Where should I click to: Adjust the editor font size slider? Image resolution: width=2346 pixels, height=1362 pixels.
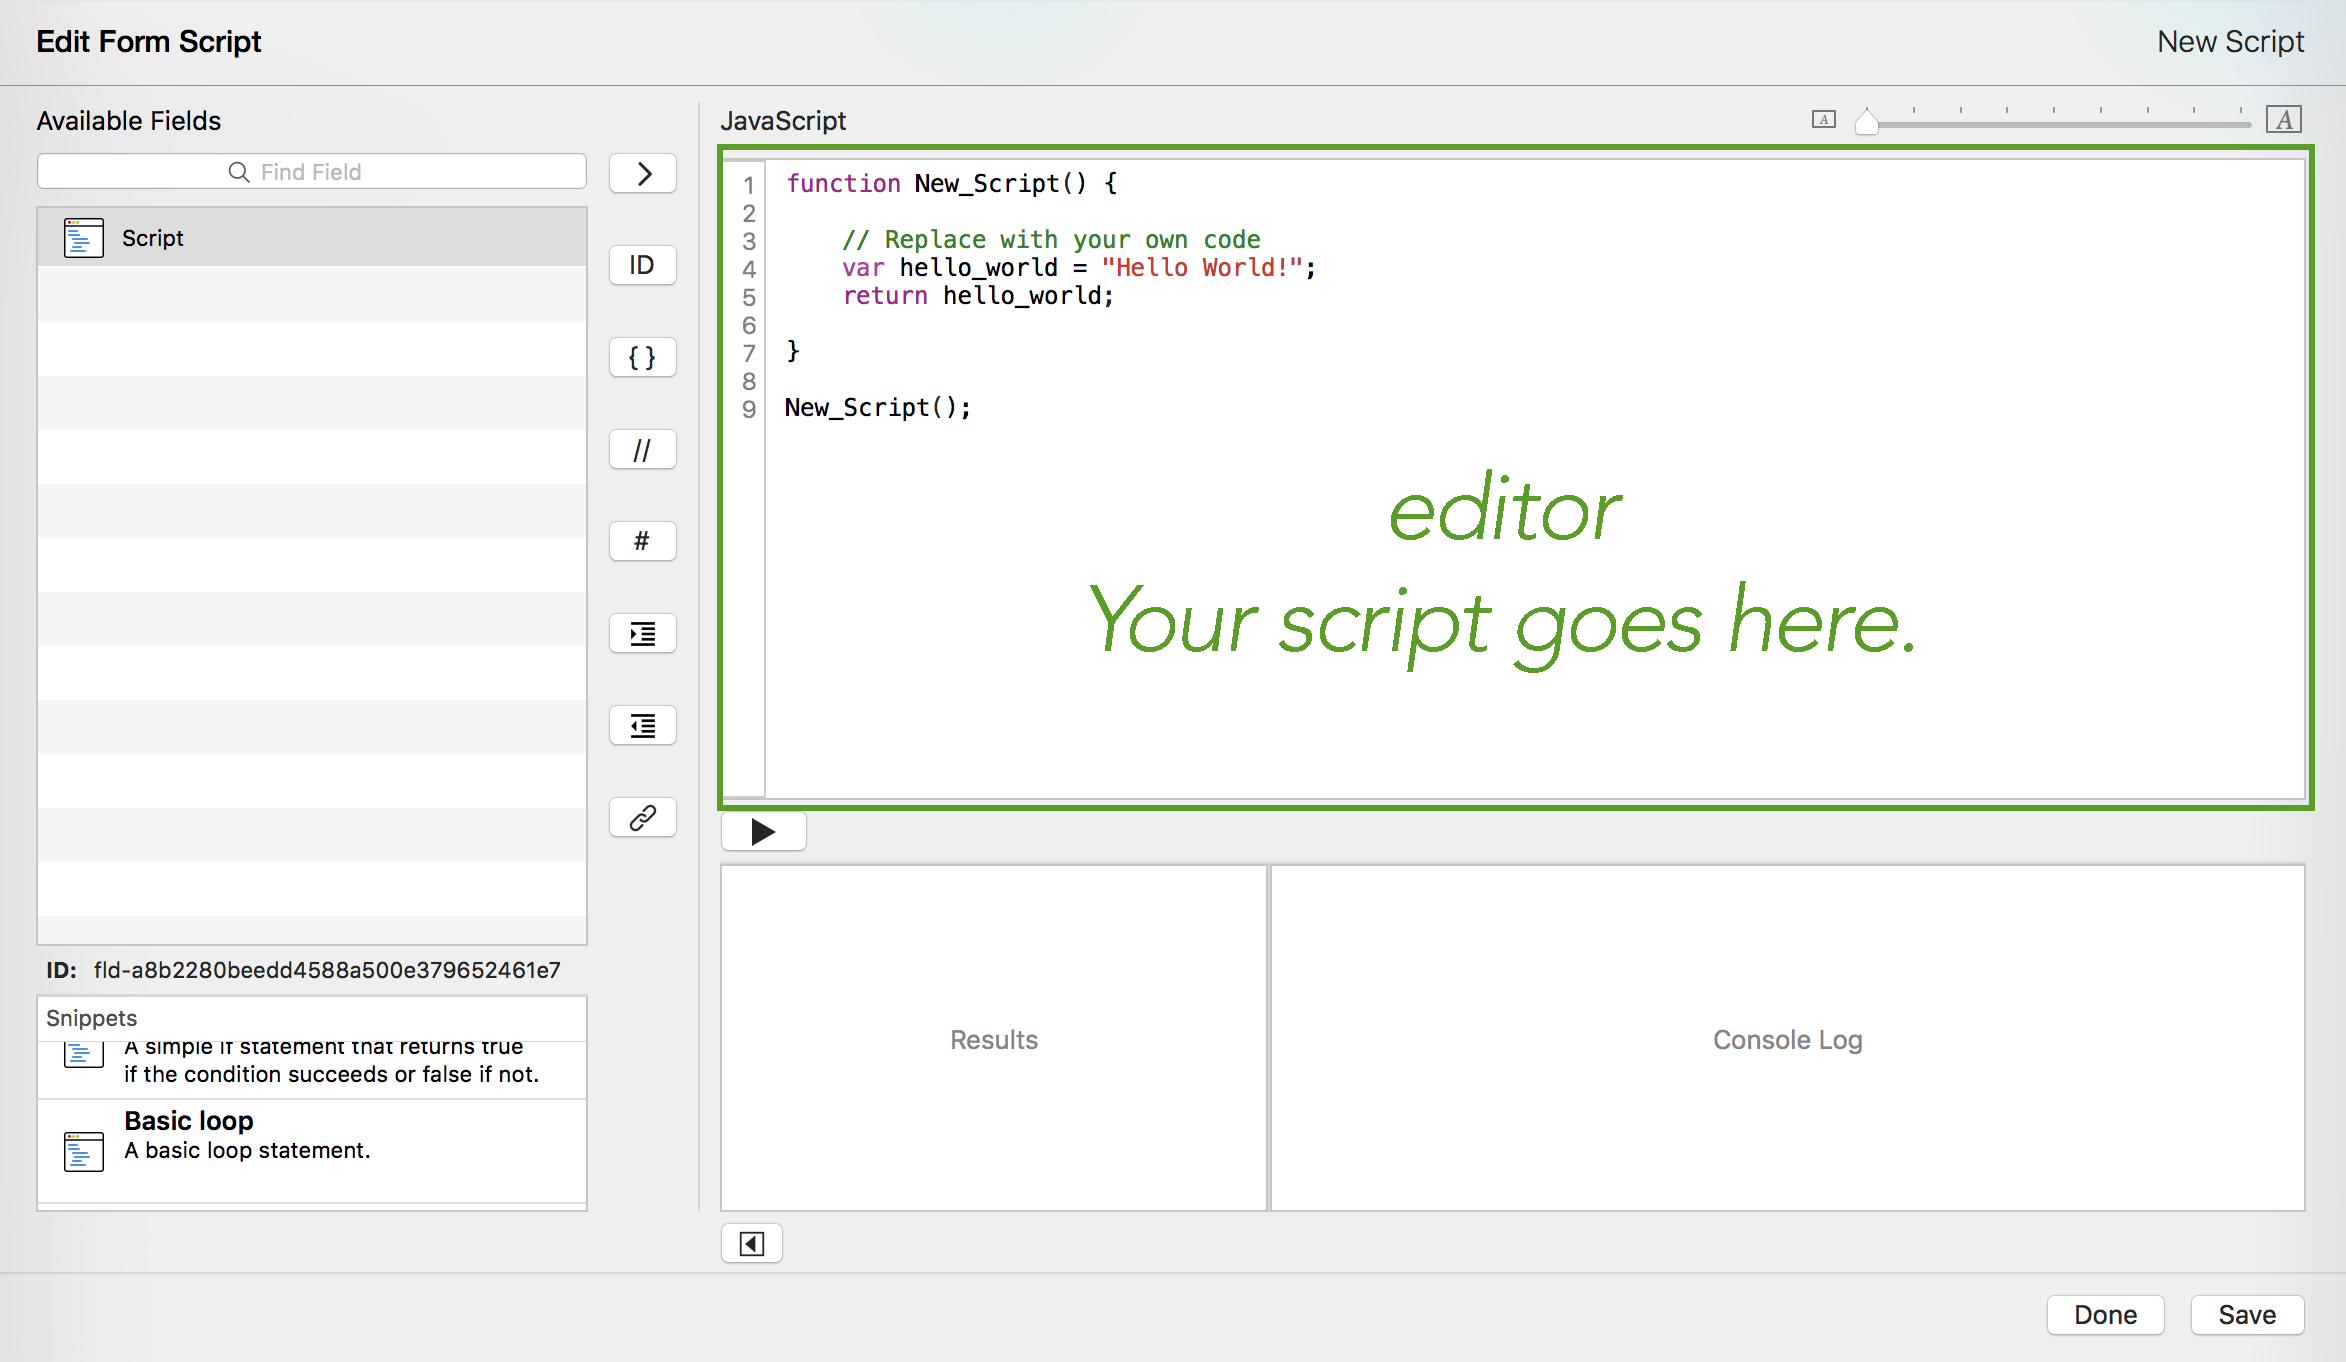pos(1866,123)
